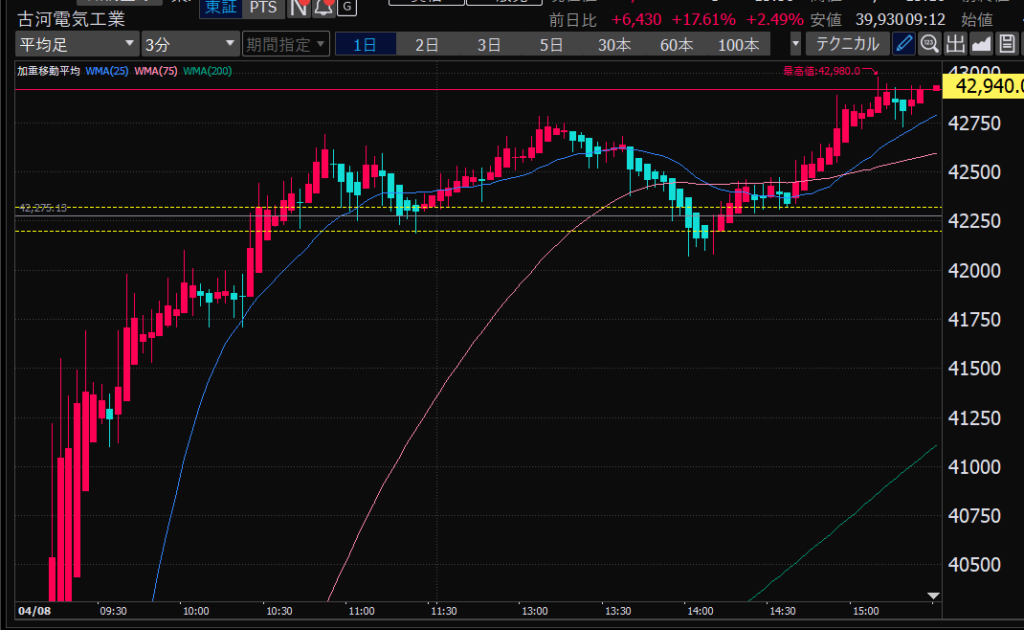Click the area chart icon in toolbar

click(981, 44)
